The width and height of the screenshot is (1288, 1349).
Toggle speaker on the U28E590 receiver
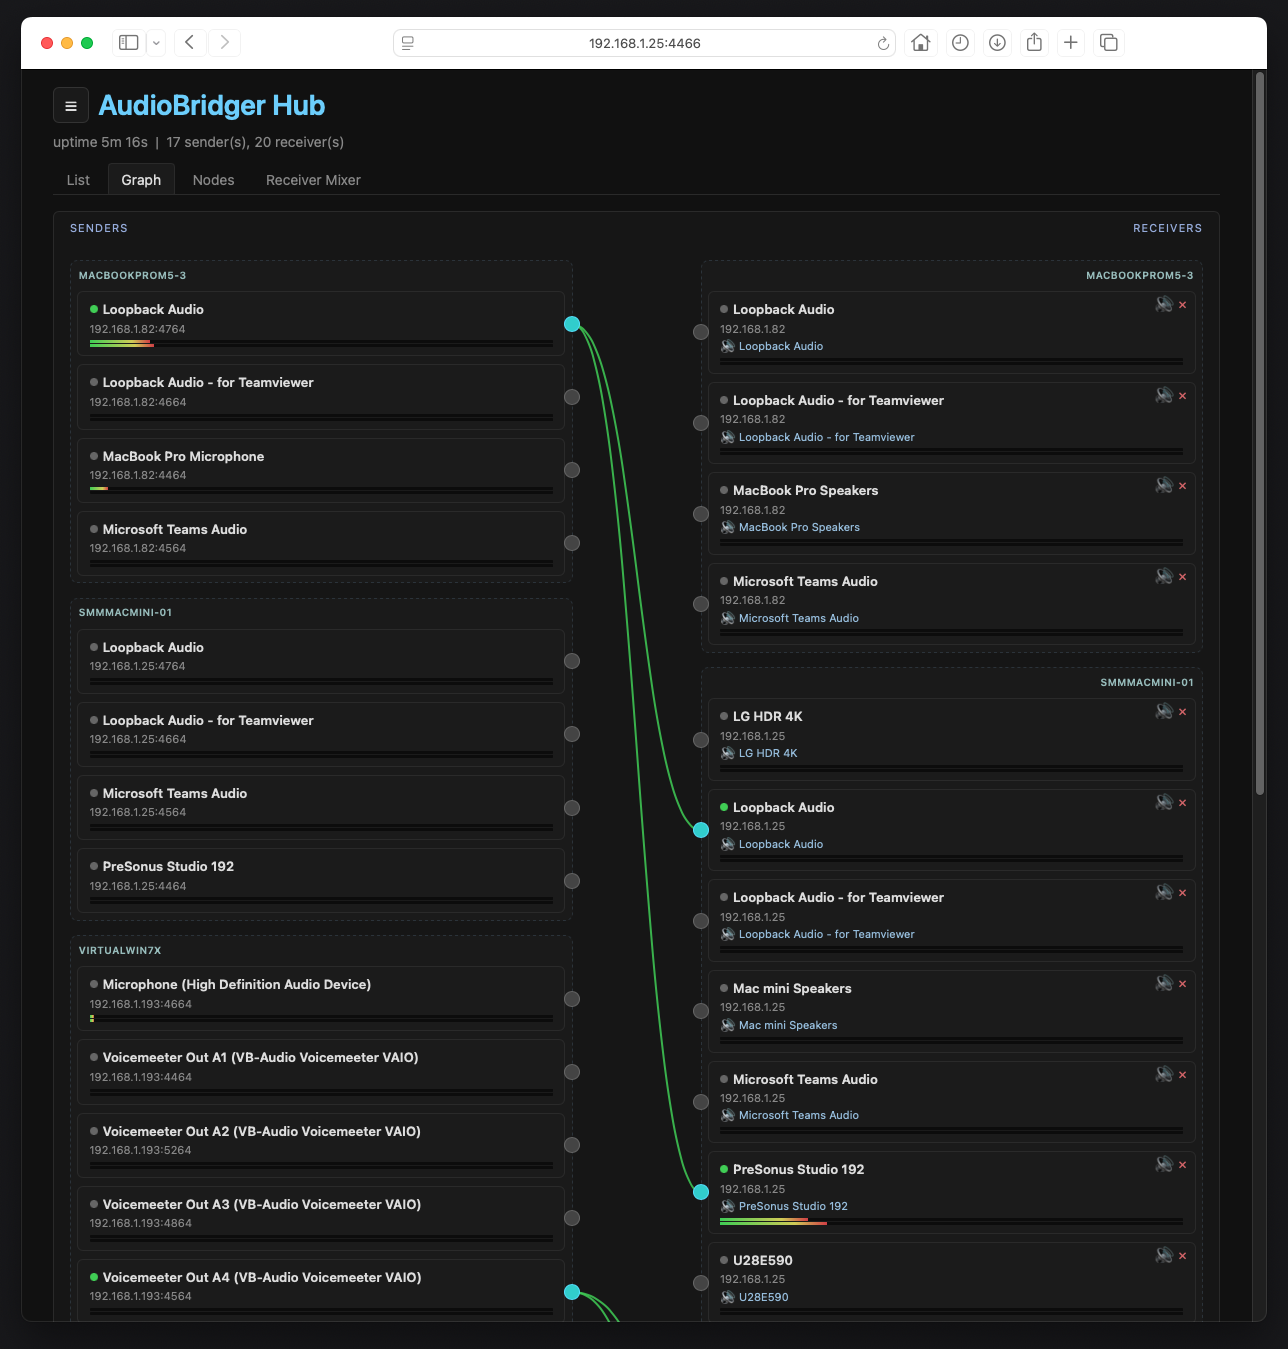(1164, 1255)
